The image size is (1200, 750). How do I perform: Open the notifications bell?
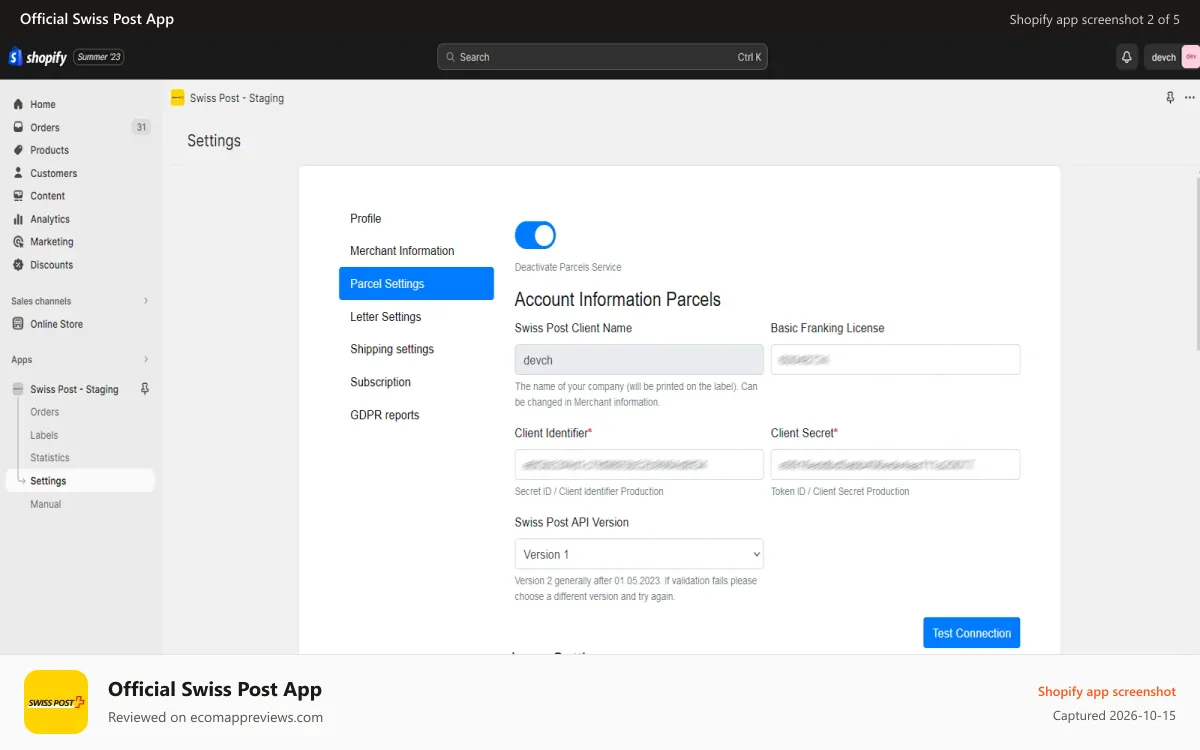click(x=1127, y=57)
